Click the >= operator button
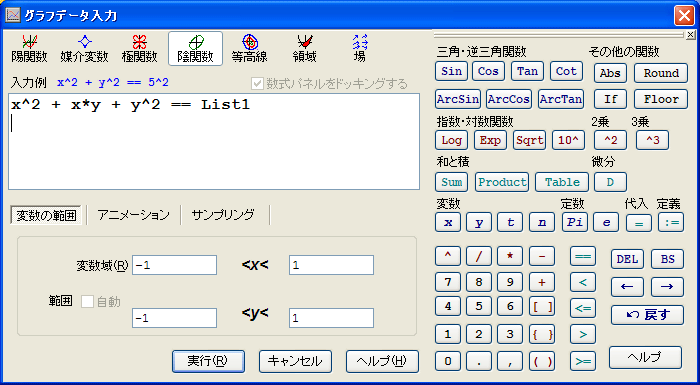 click(x=583, y=362)
